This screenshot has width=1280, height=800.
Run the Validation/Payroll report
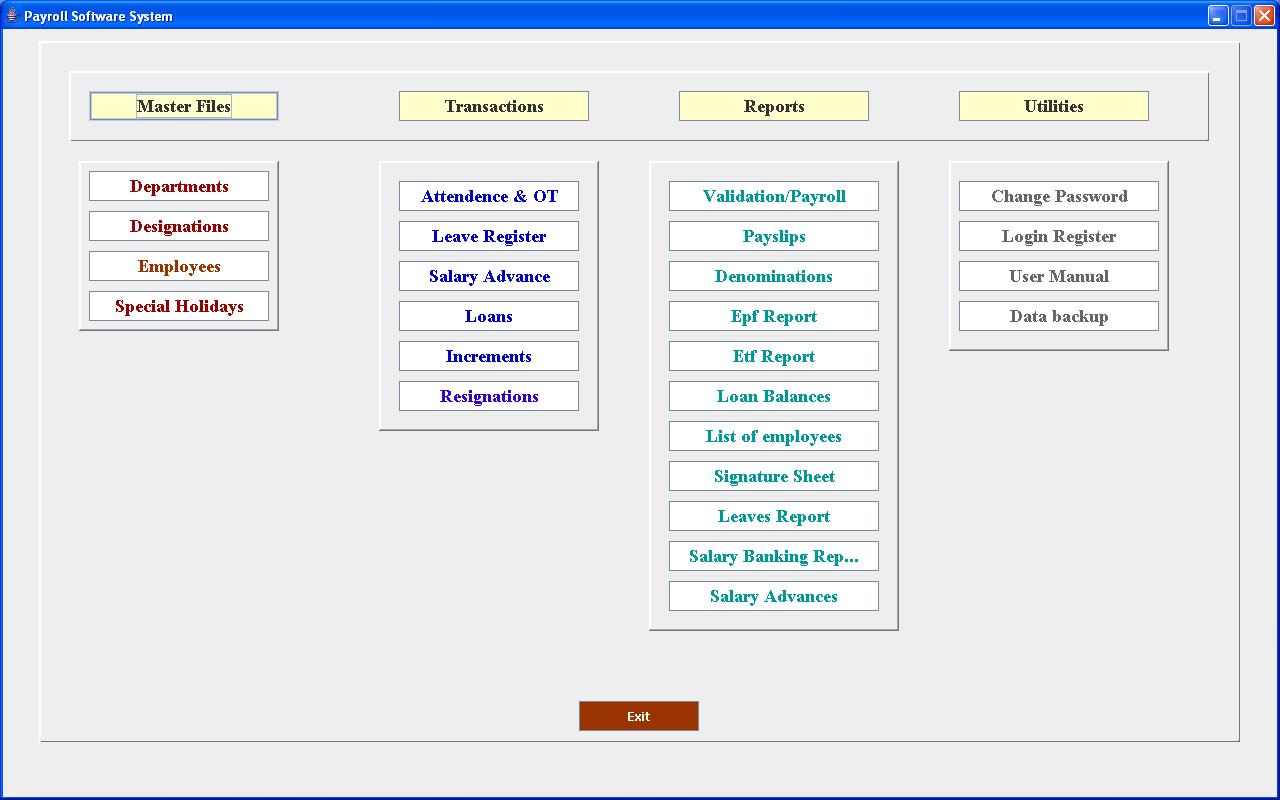click(773, 196)
